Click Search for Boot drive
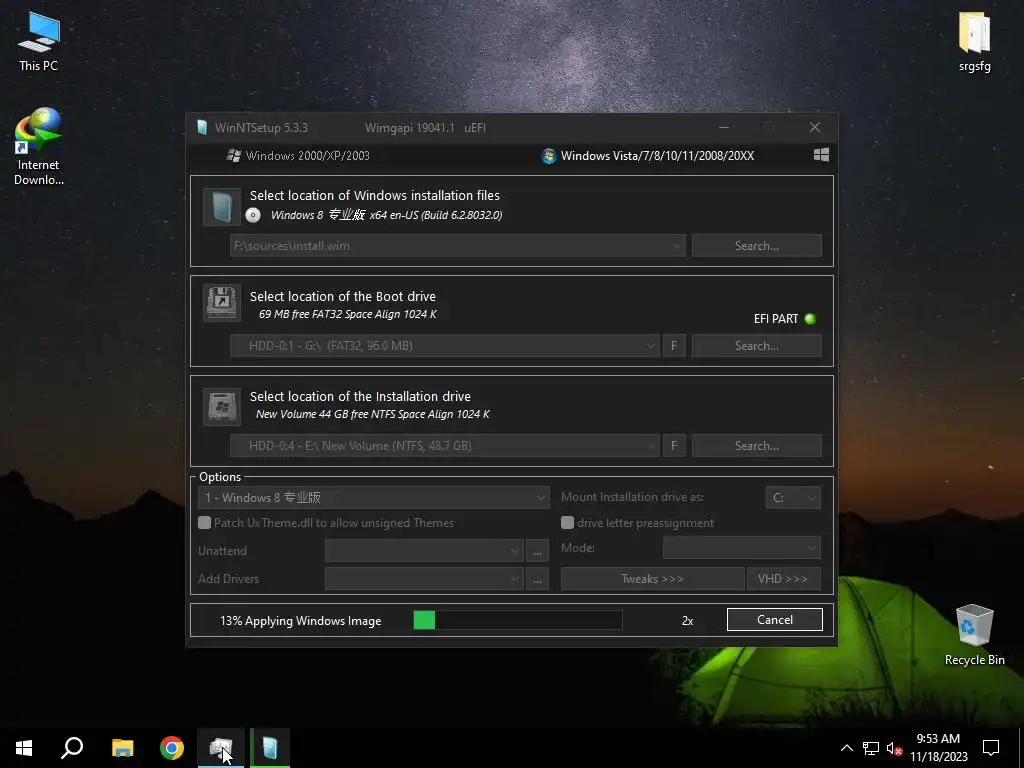The image size is (1024, 768). (x=757, y=346)
